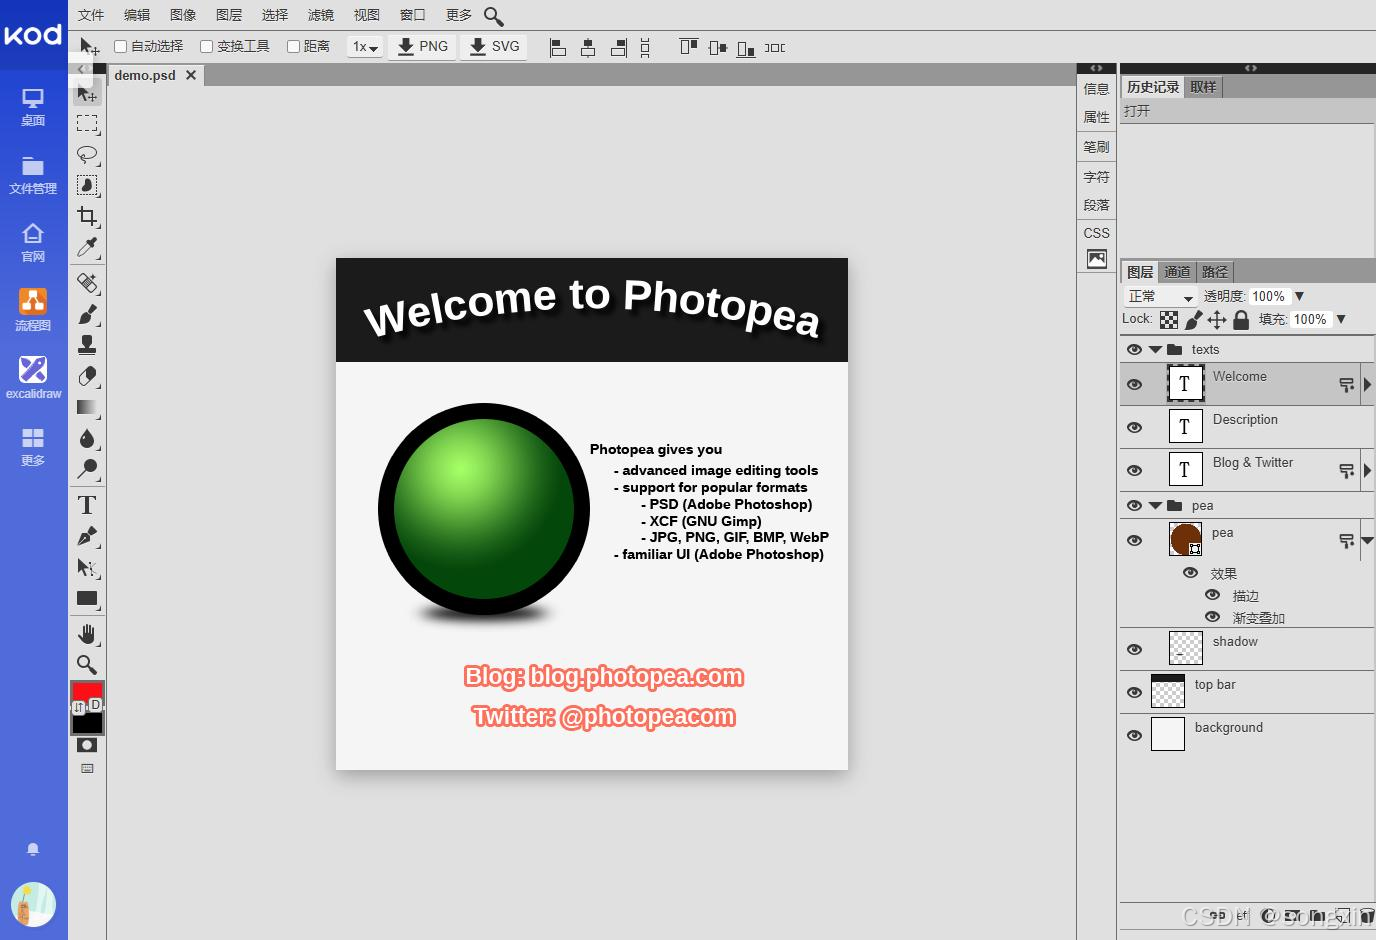Screen dimensions: 1376x940
Task: Open the fill (填充) dropdown arrow
Action: click(1341, 320)
